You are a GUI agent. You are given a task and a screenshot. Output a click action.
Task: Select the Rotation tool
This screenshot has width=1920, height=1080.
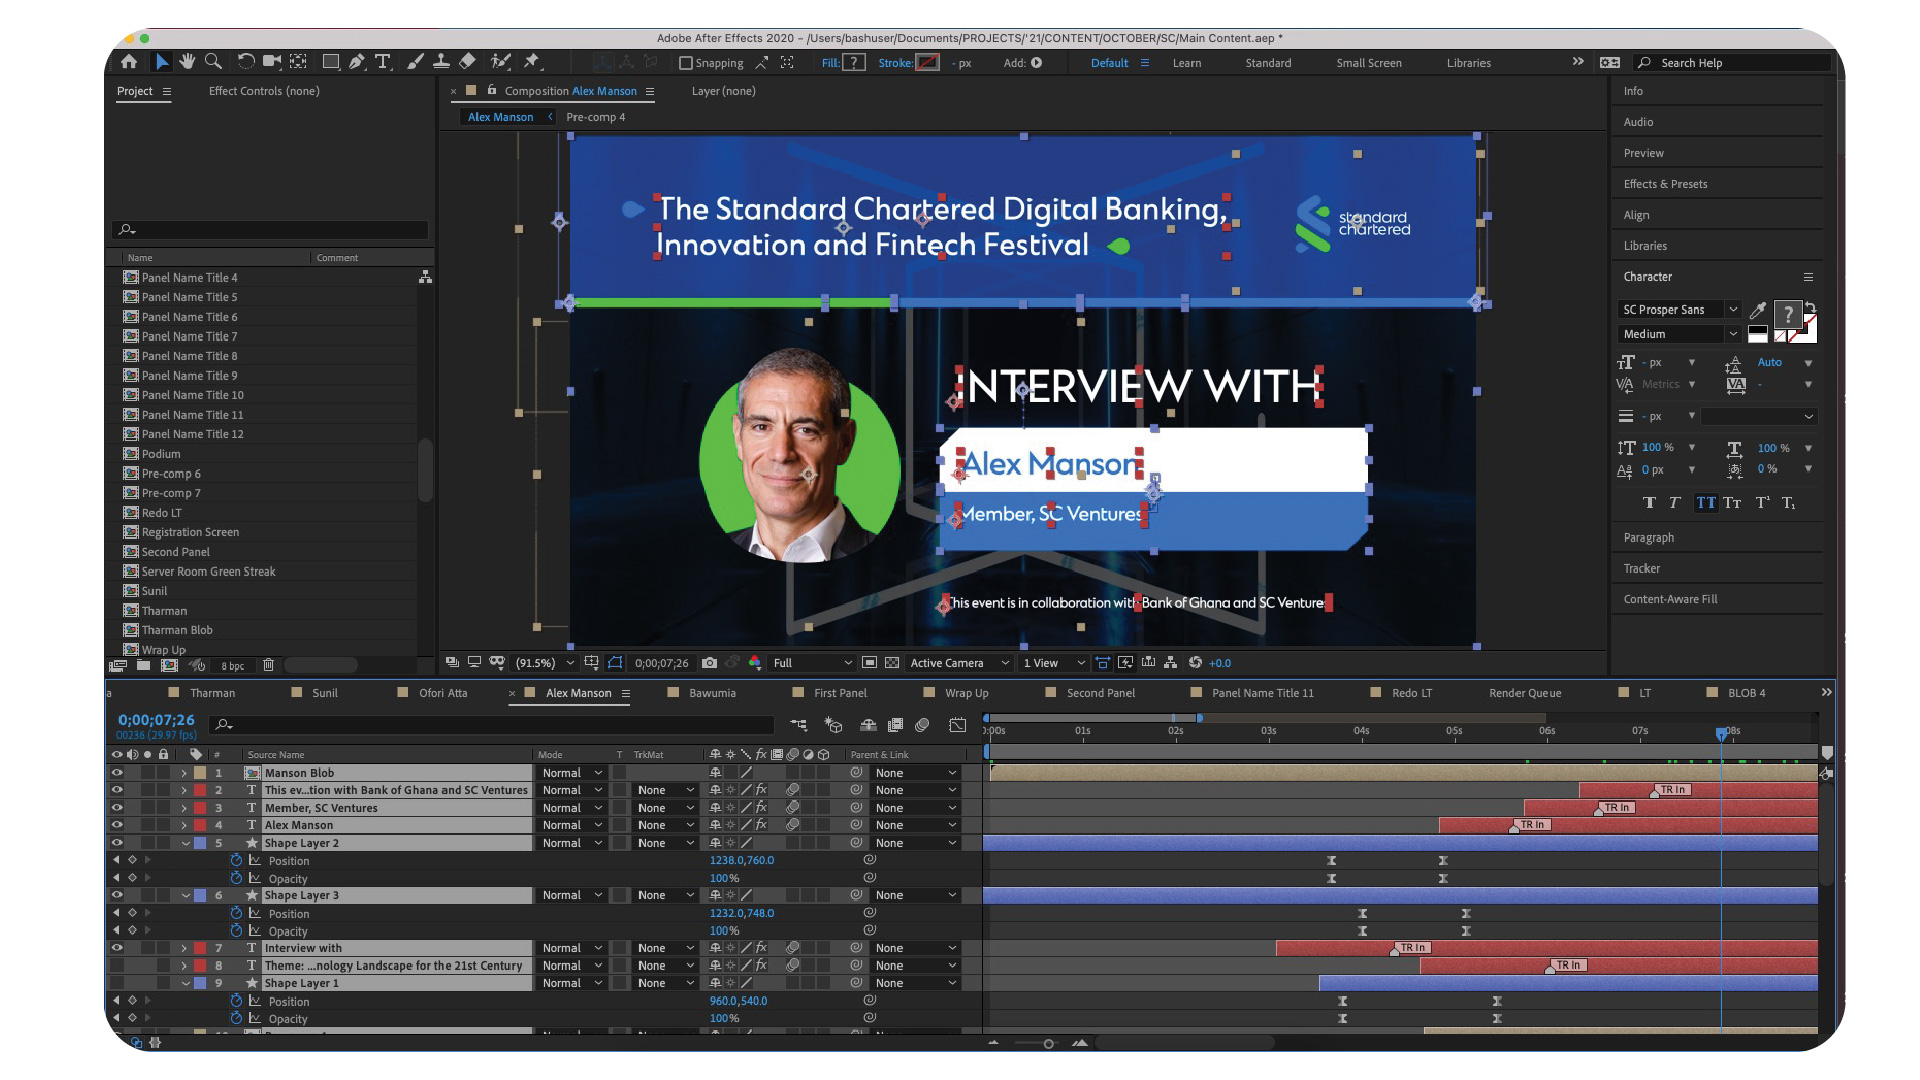point(246,62)
